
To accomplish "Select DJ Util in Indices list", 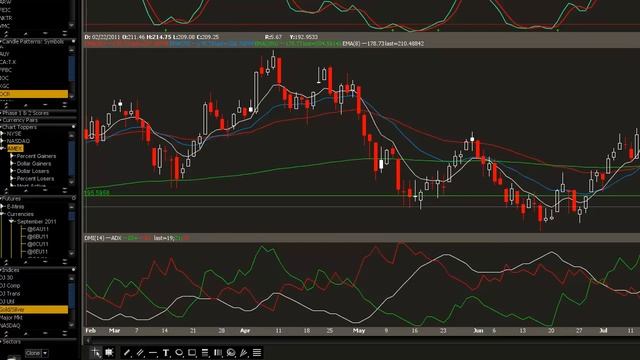I will (x=7, y=302).
